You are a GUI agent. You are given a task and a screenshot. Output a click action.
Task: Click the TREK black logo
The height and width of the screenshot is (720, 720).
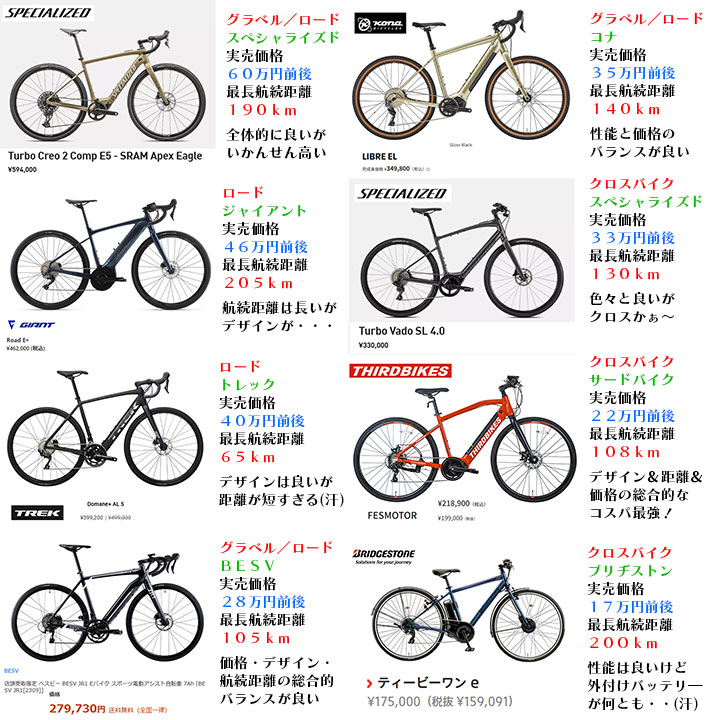37,513
